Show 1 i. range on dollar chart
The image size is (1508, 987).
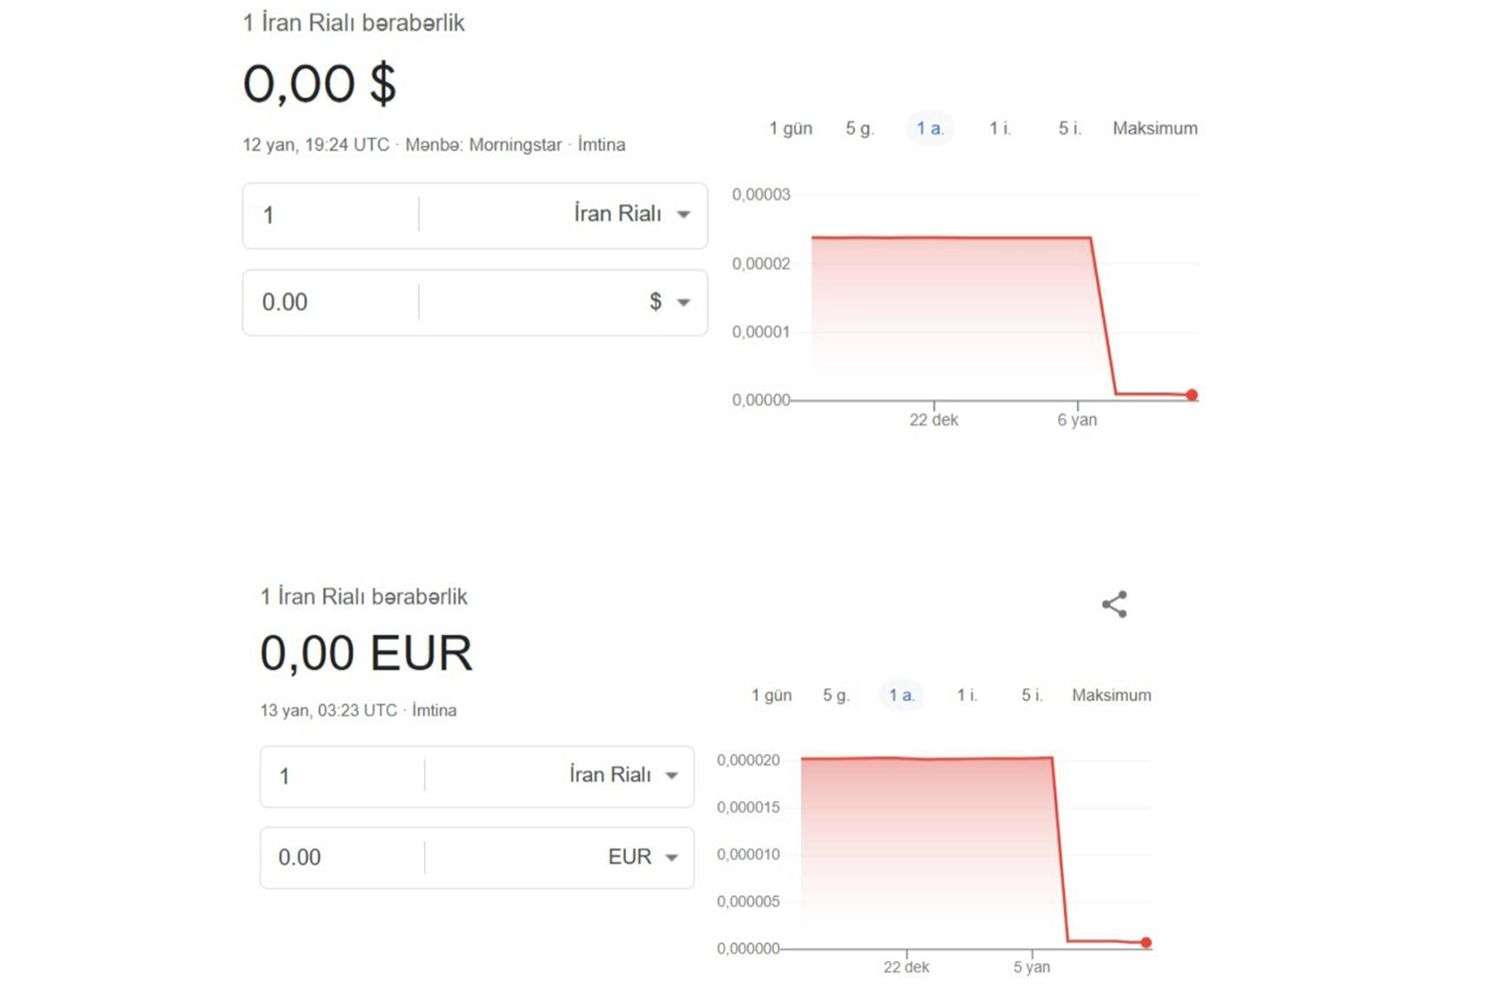click(999, 128)
